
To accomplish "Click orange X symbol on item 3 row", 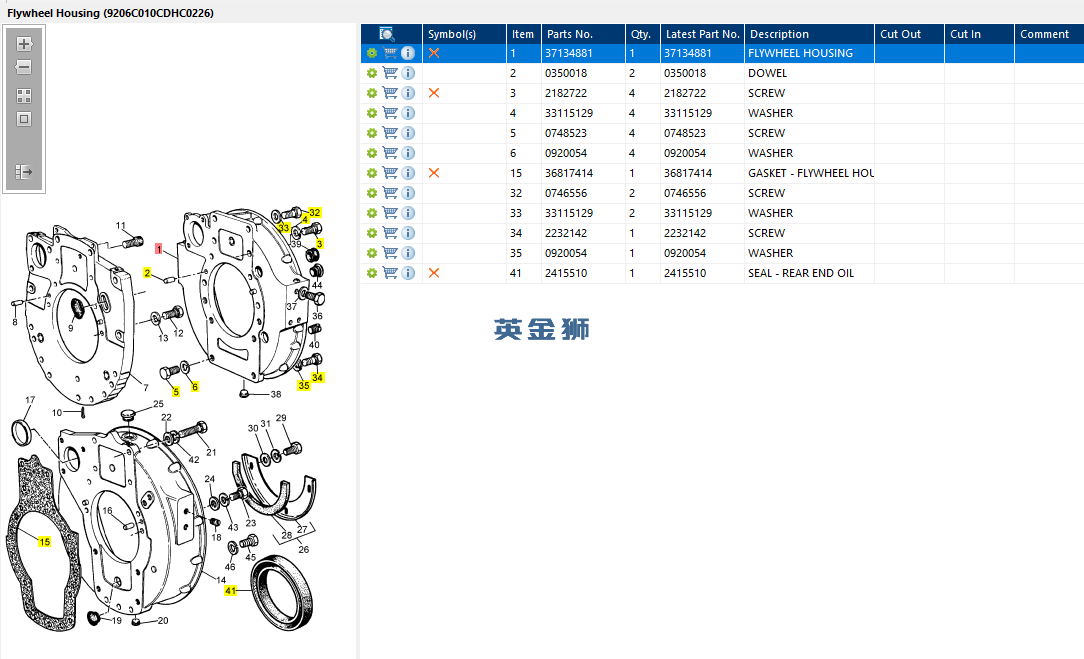I will pos(434,93).
